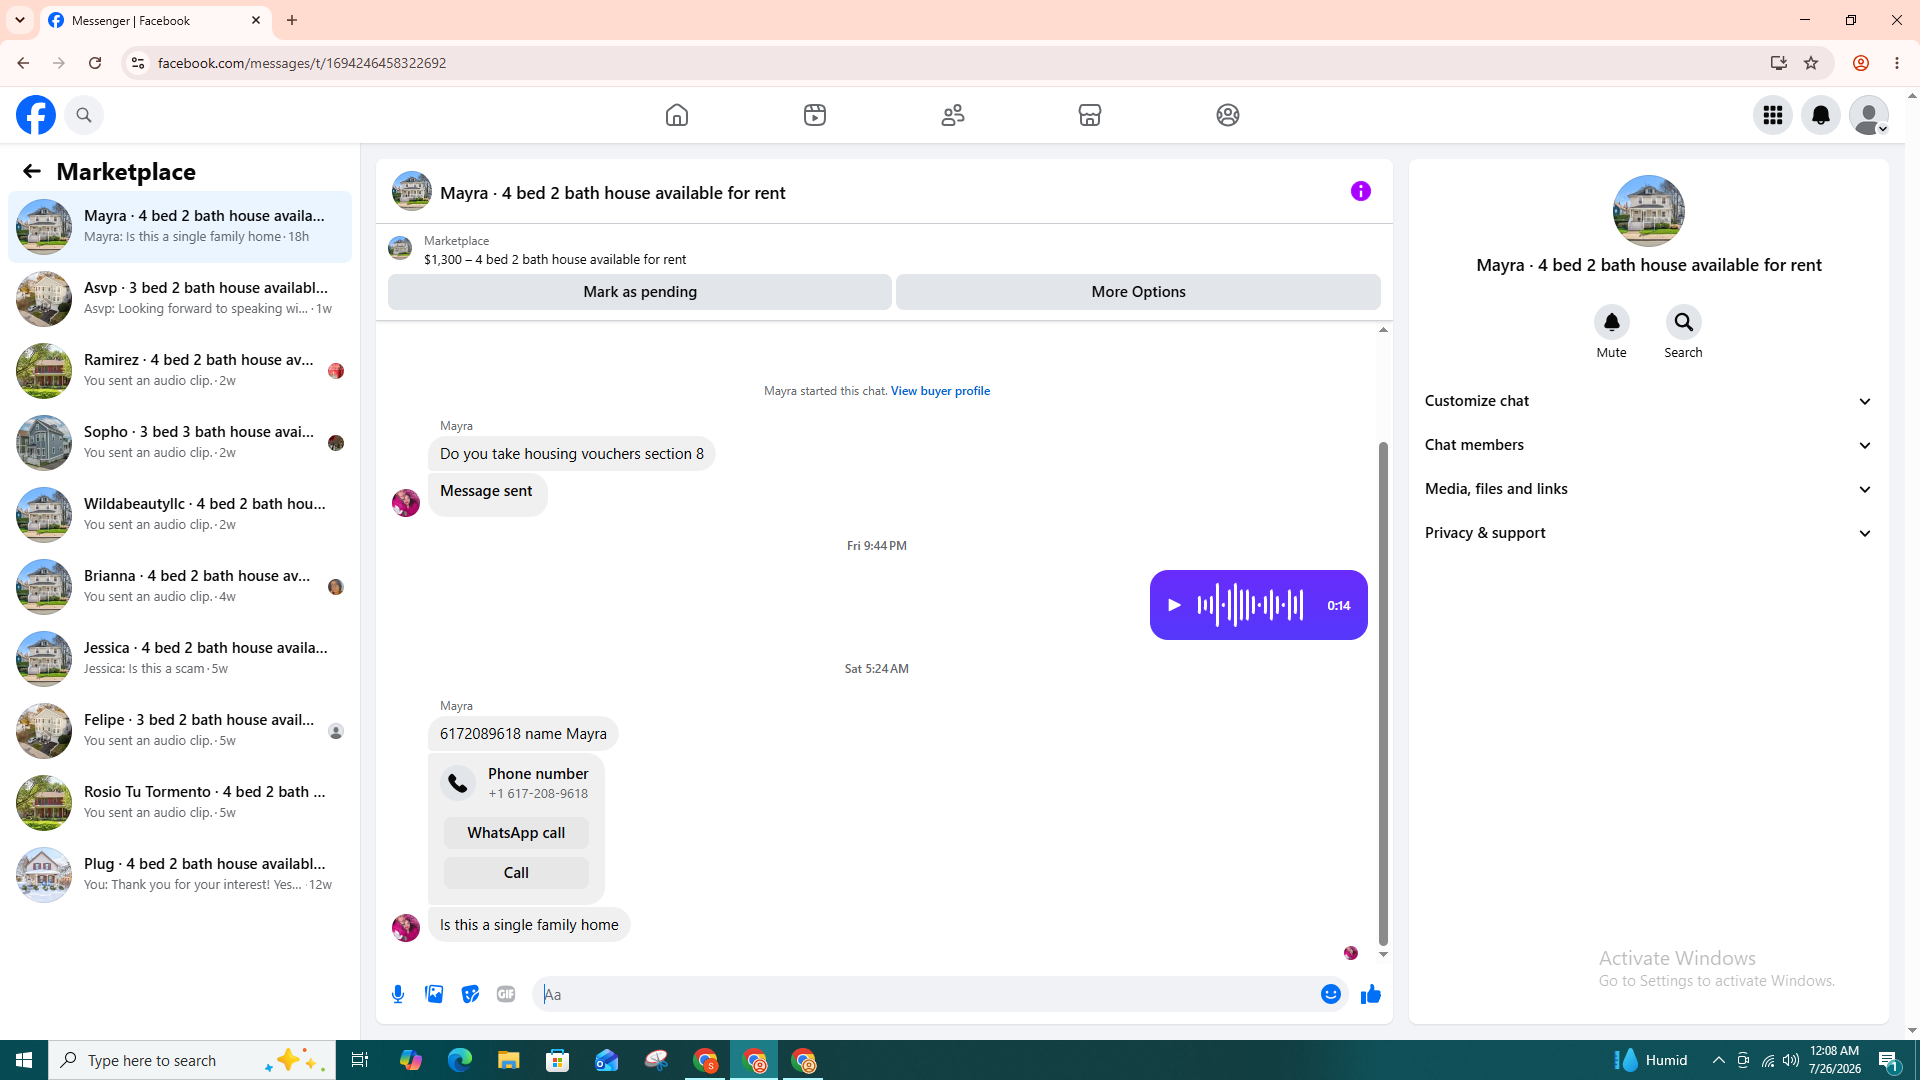Click the large listing photo in side panel

point(1649,211)
